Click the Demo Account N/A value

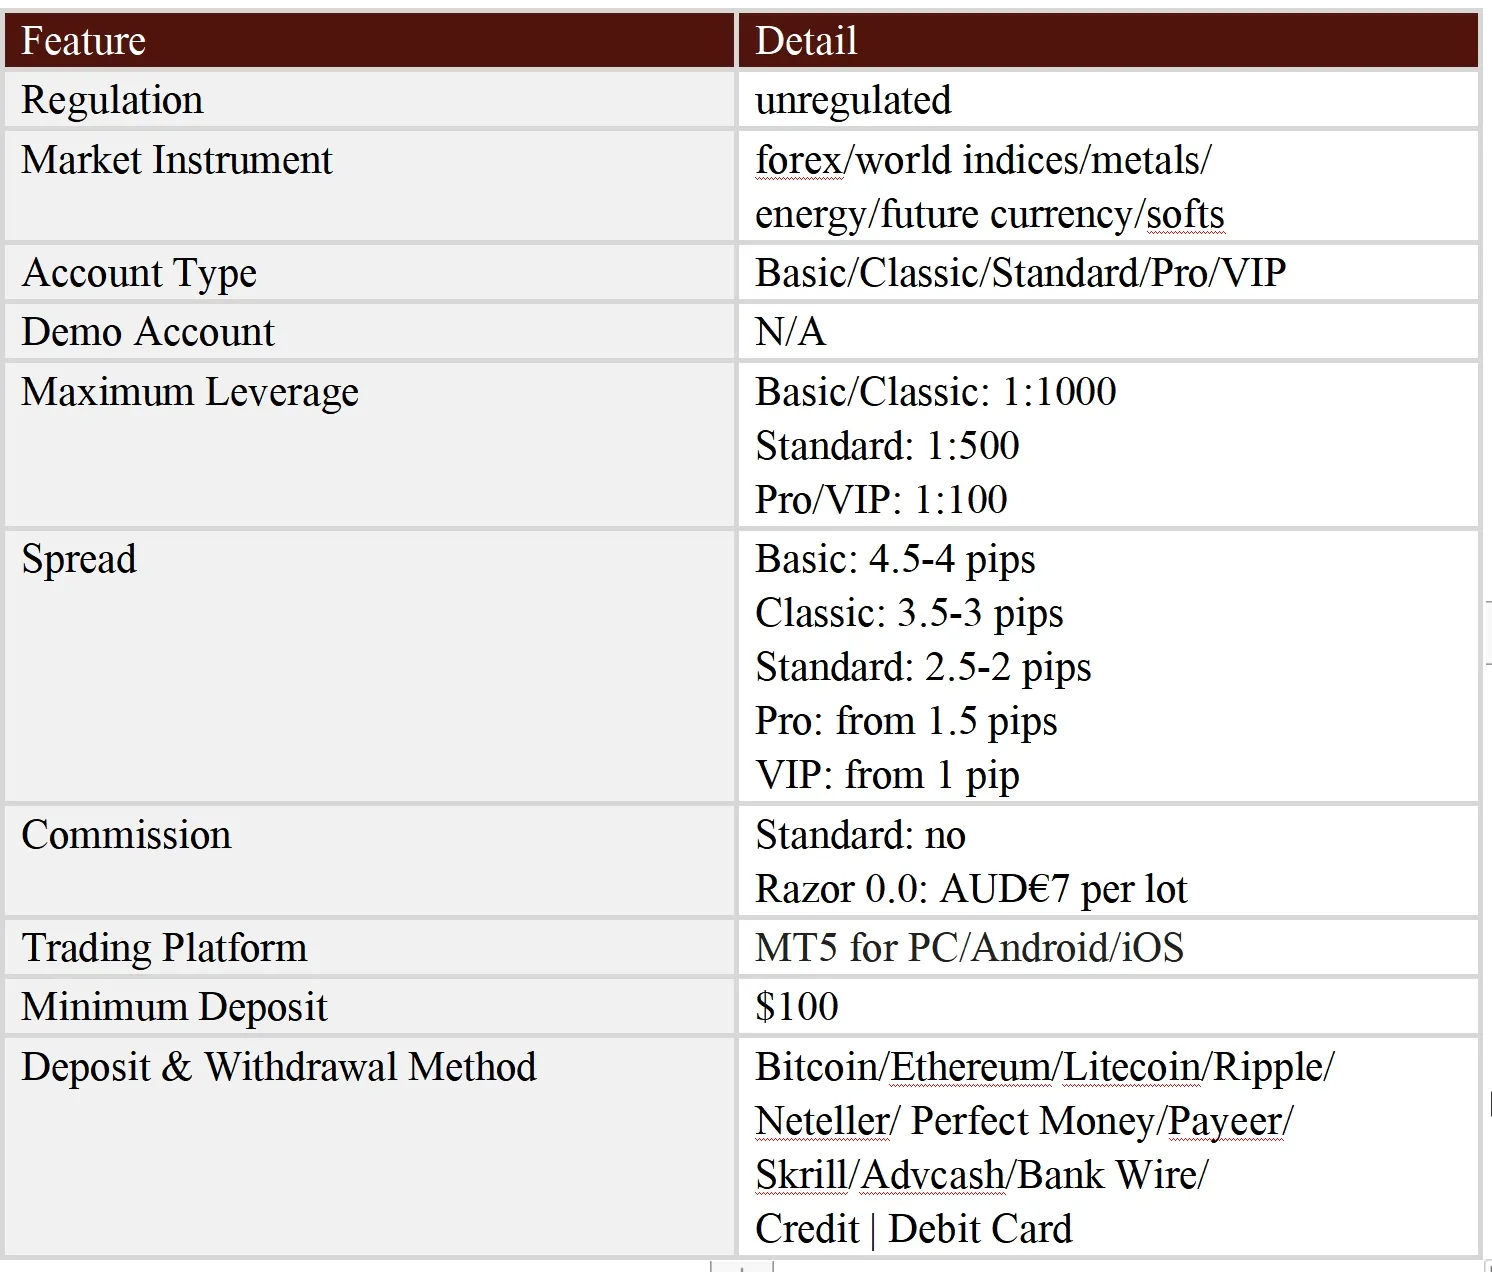click(x=790, y=332)
